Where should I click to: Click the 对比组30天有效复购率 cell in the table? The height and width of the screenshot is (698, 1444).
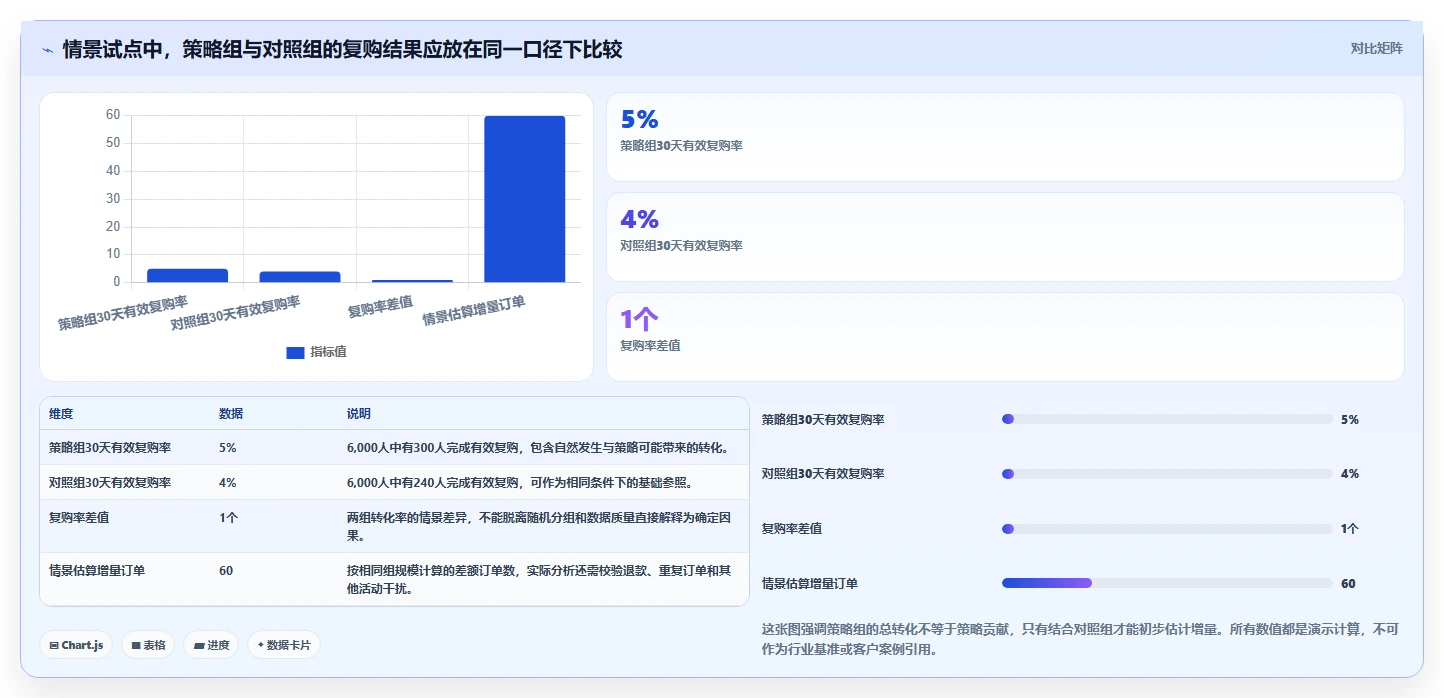109,482
